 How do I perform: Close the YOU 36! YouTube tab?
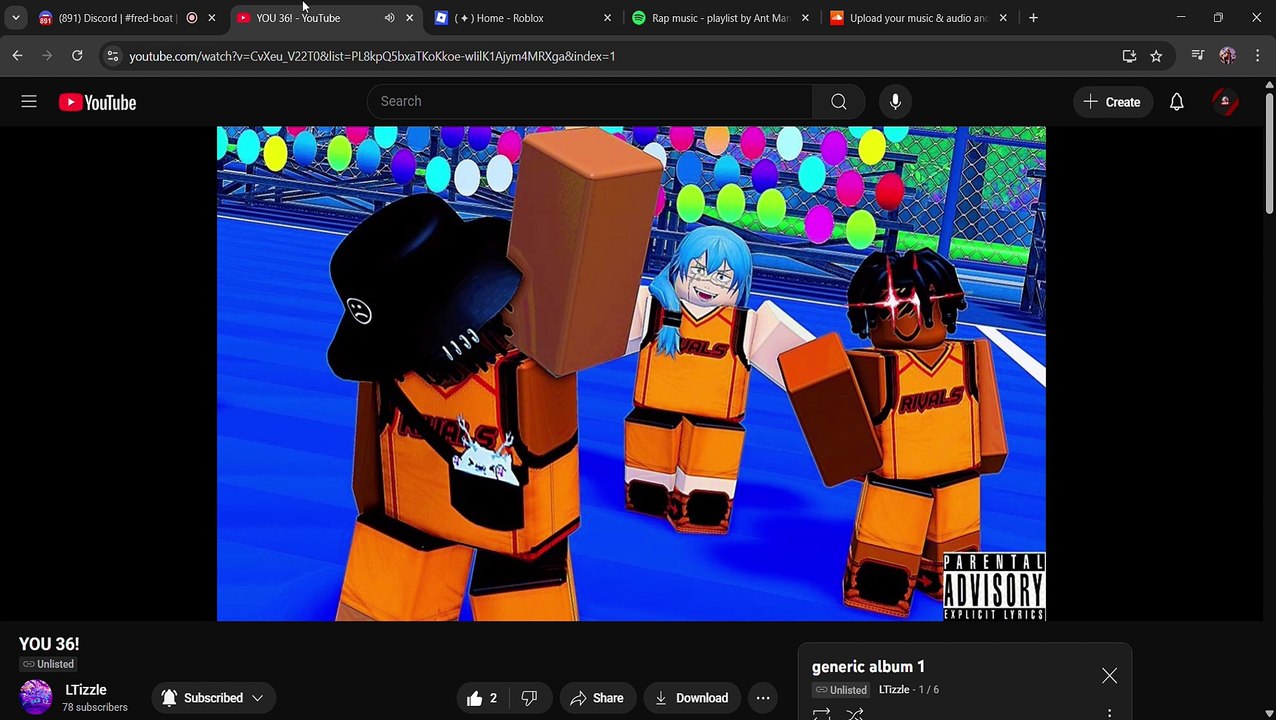[x=409, y=18]
